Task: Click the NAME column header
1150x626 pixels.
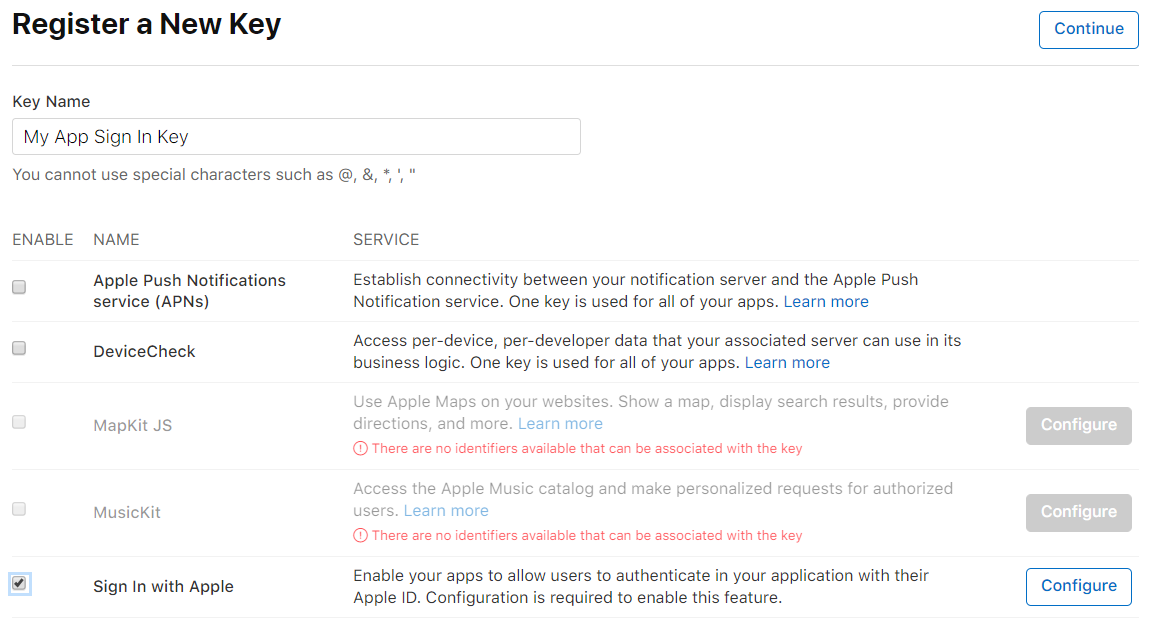Action: pyautogui.click(x=116, y=240)
